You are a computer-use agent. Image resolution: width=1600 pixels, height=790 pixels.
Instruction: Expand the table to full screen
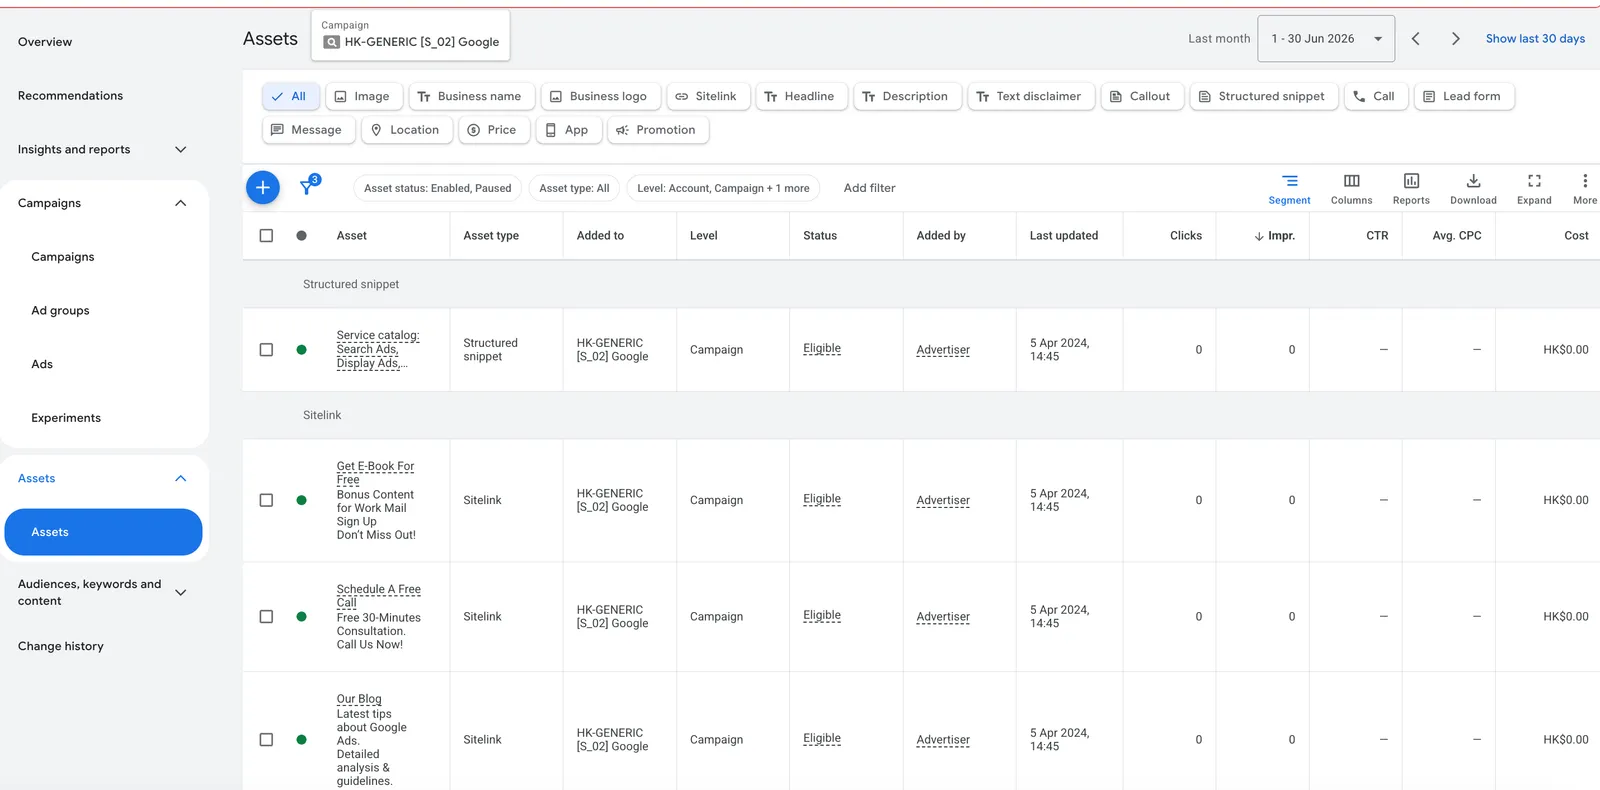point(1534,188)
